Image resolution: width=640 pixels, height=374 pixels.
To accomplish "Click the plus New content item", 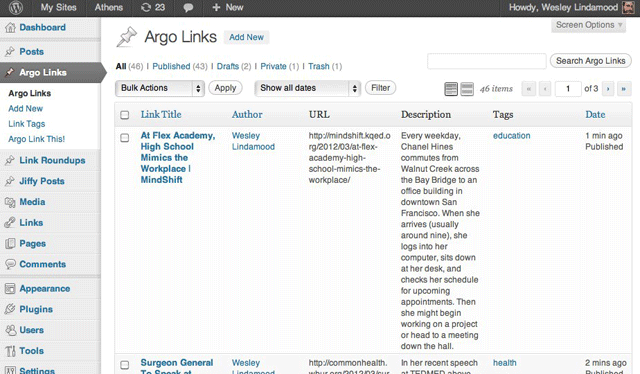I will tap(228, 7).
